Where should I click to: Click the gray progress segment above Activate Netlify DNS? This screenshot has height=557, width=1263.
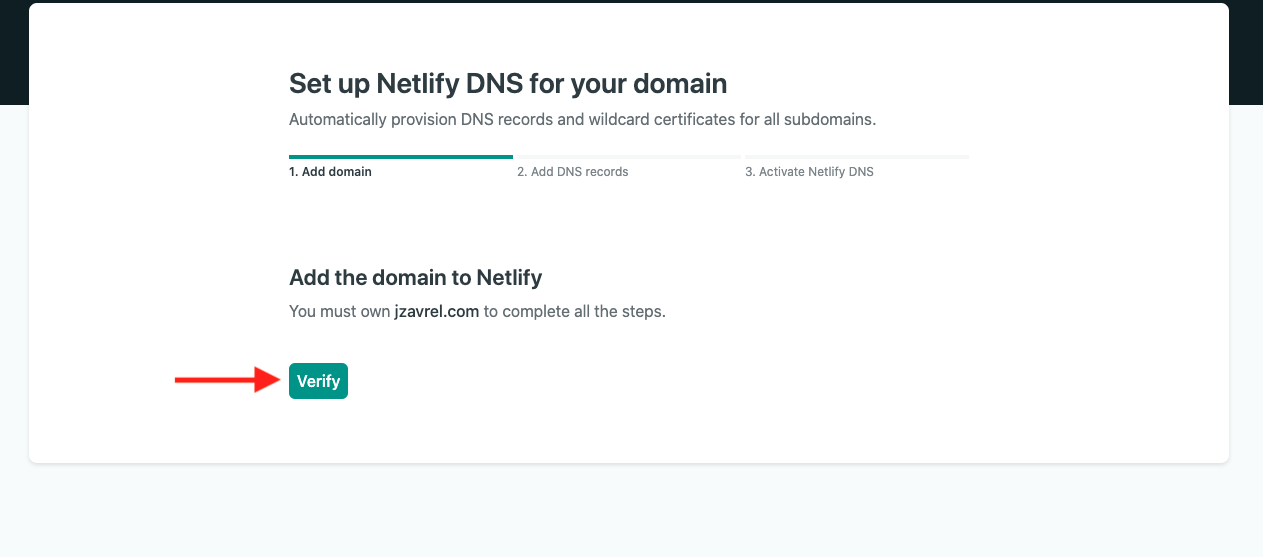pos(855,157)
